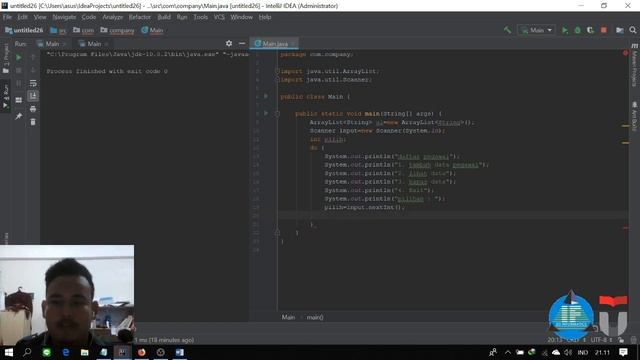The width and height of the screenshot is (640, 360).
Task: Open the File menu
Action: pos(7,17)
